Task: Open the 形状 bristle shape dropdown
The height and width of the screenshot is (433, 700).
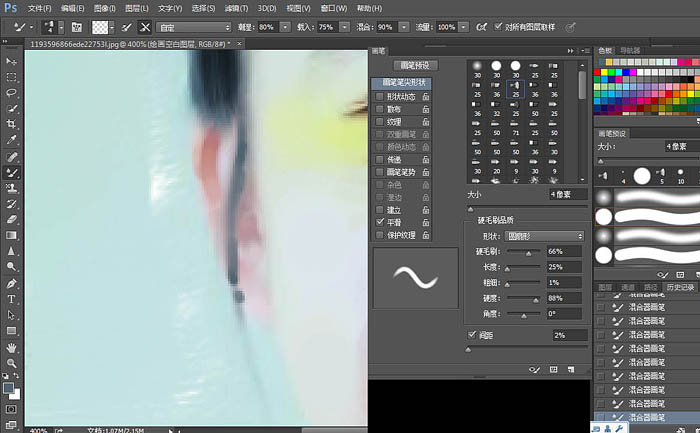Action: point(544,236)
